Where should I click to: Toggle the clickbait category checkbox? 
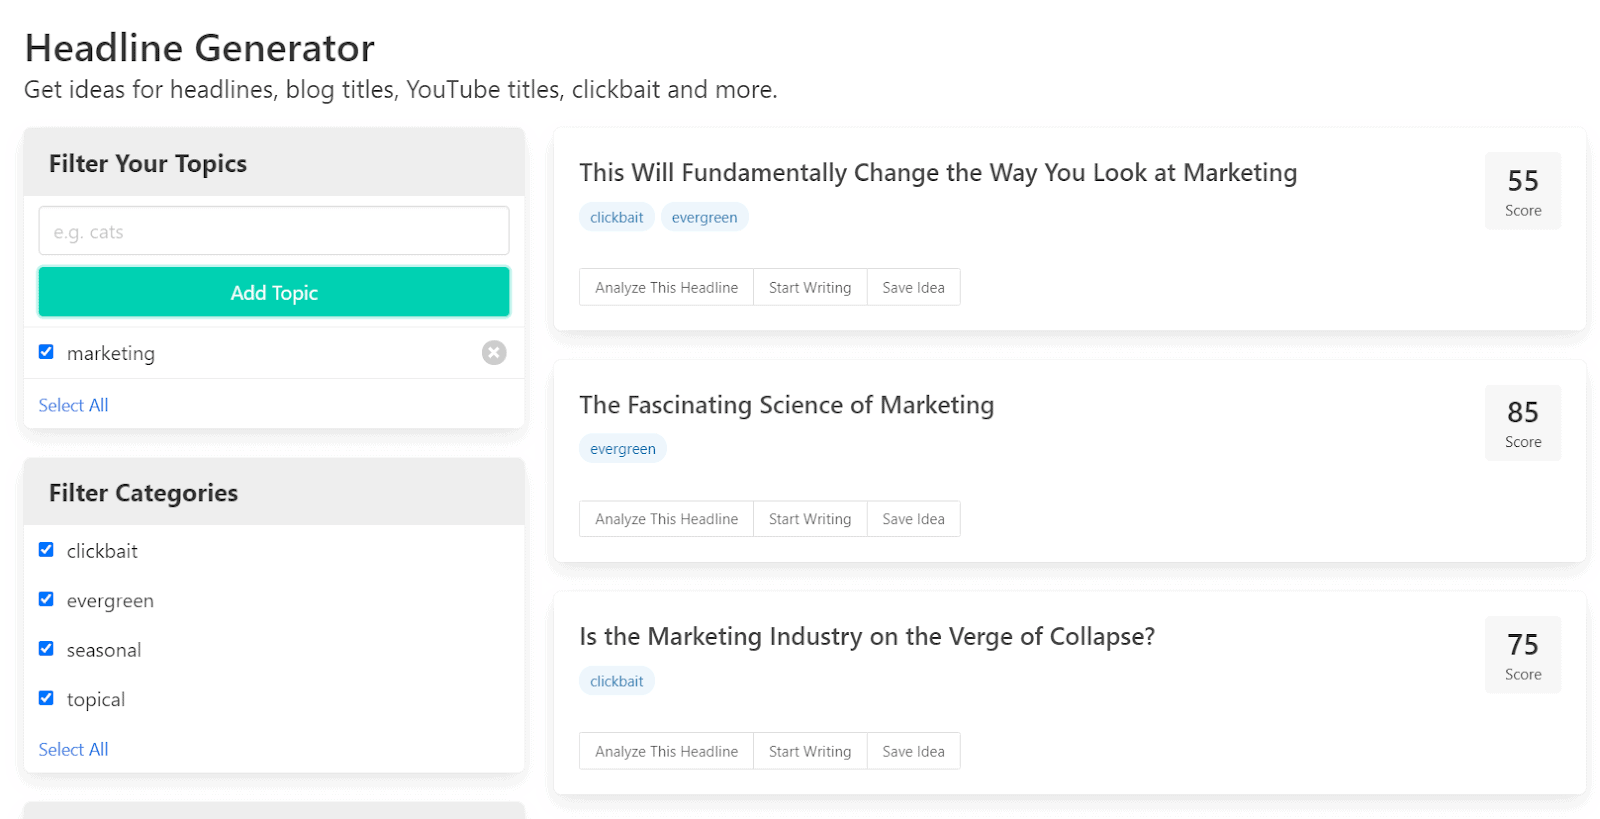tap(46, 550)
